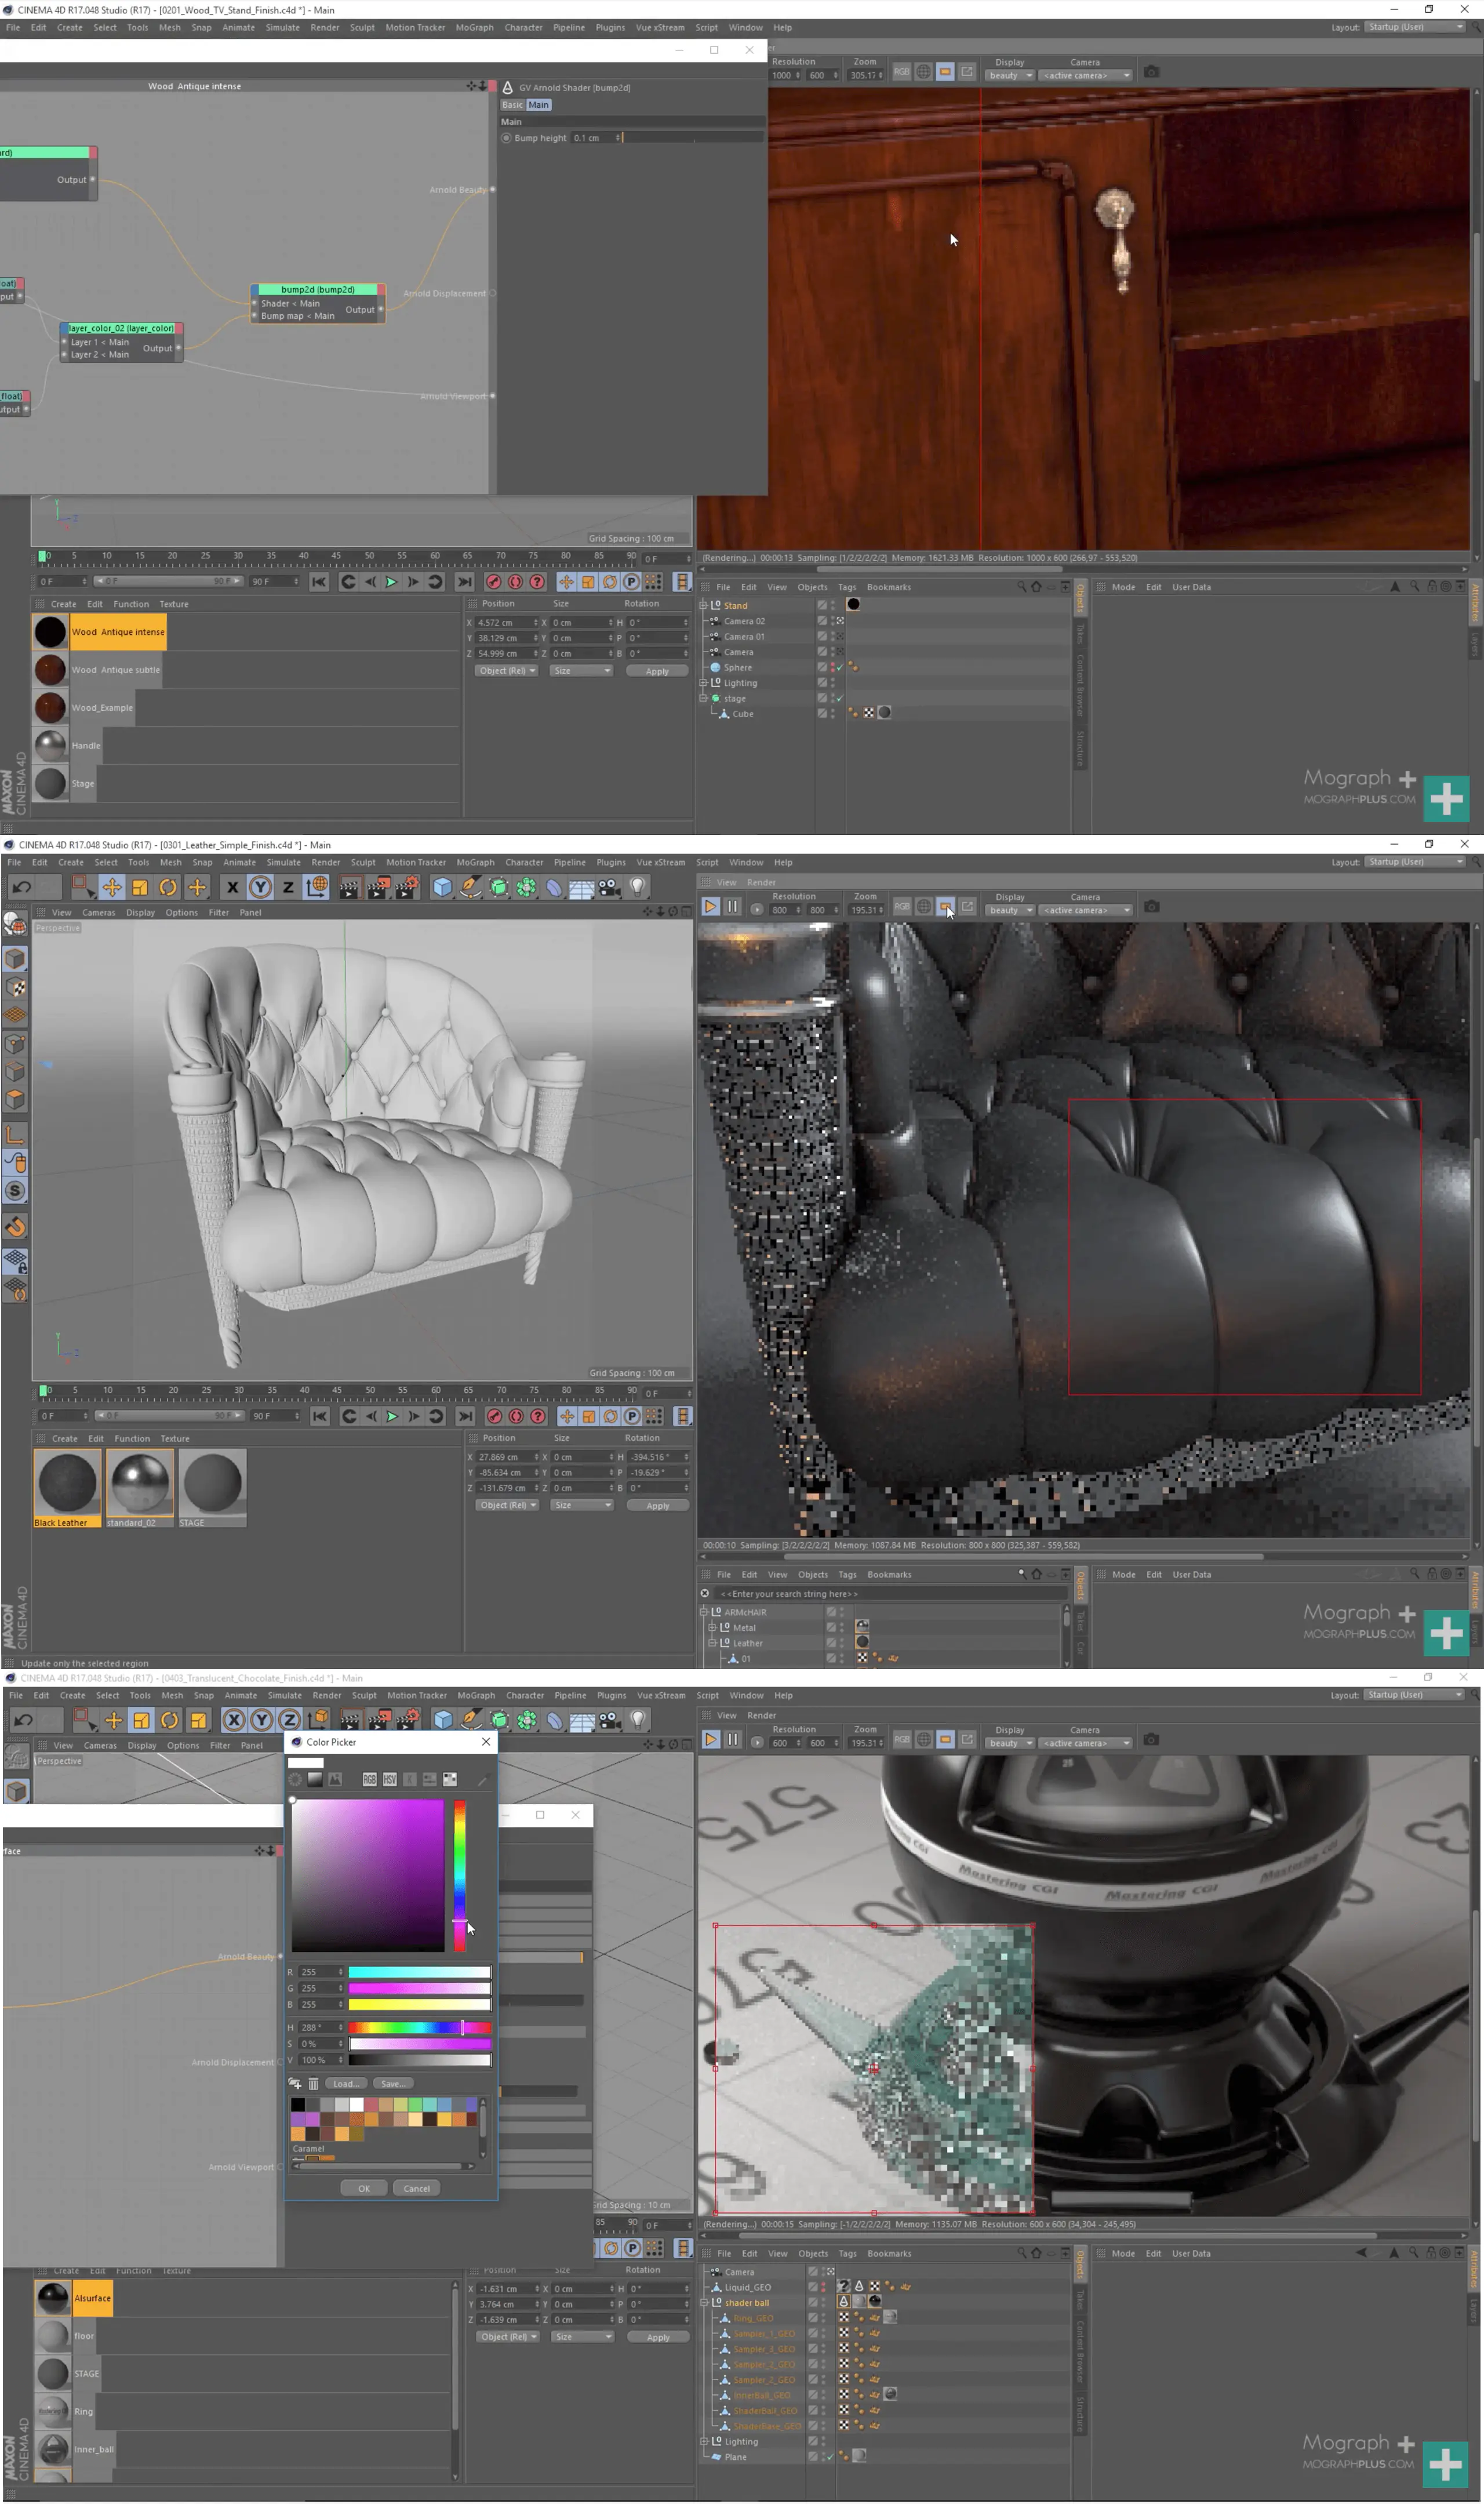
Task: Open Tags menu in Leather object manager
Action: coord(847,1575)
